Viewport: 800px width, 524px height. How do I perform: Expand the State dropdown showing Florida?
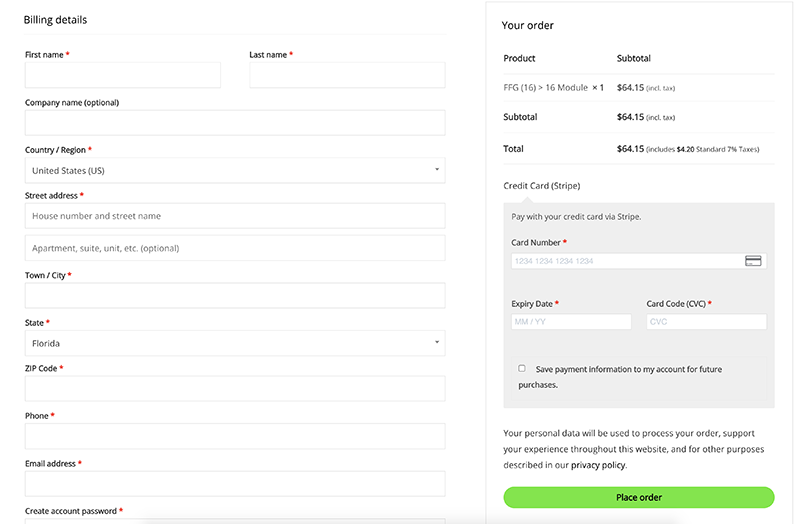click(x=235, y=343)
